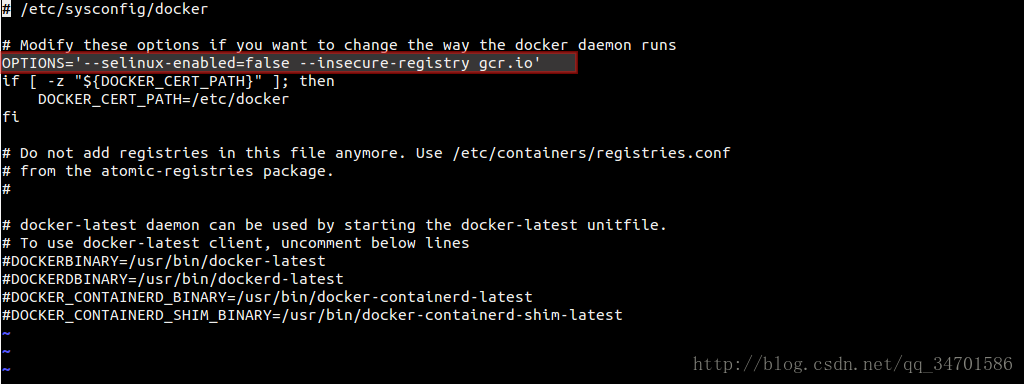
Task: Click the '#DOCKERBINARY=/usr/bin/docker-latest' line
Action: pos(163,261)
